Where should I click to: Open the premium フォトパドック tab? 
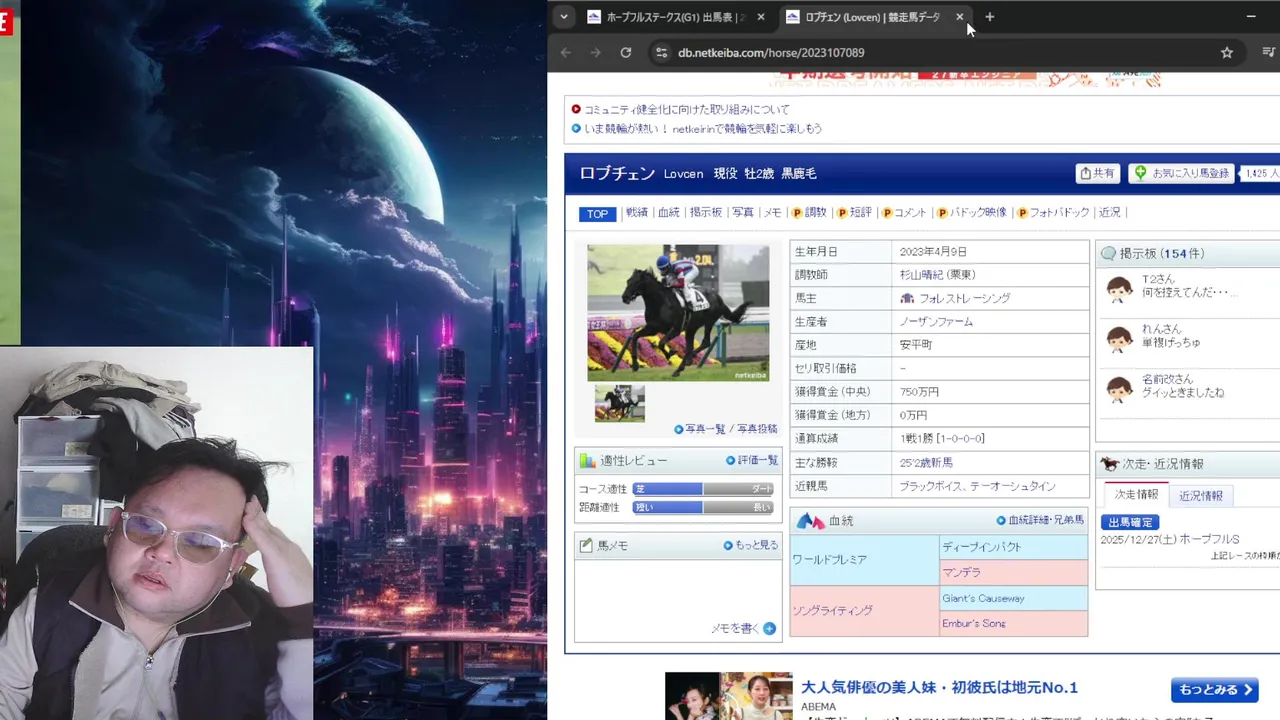click(x=1054, y=213)
